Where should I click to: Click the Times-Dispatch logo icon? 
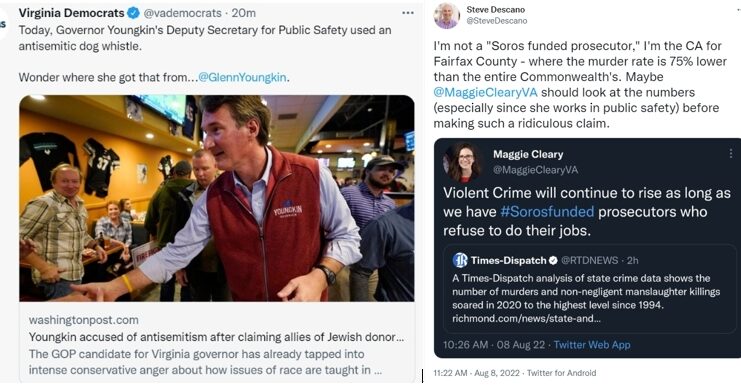click(x=460, y=260)
